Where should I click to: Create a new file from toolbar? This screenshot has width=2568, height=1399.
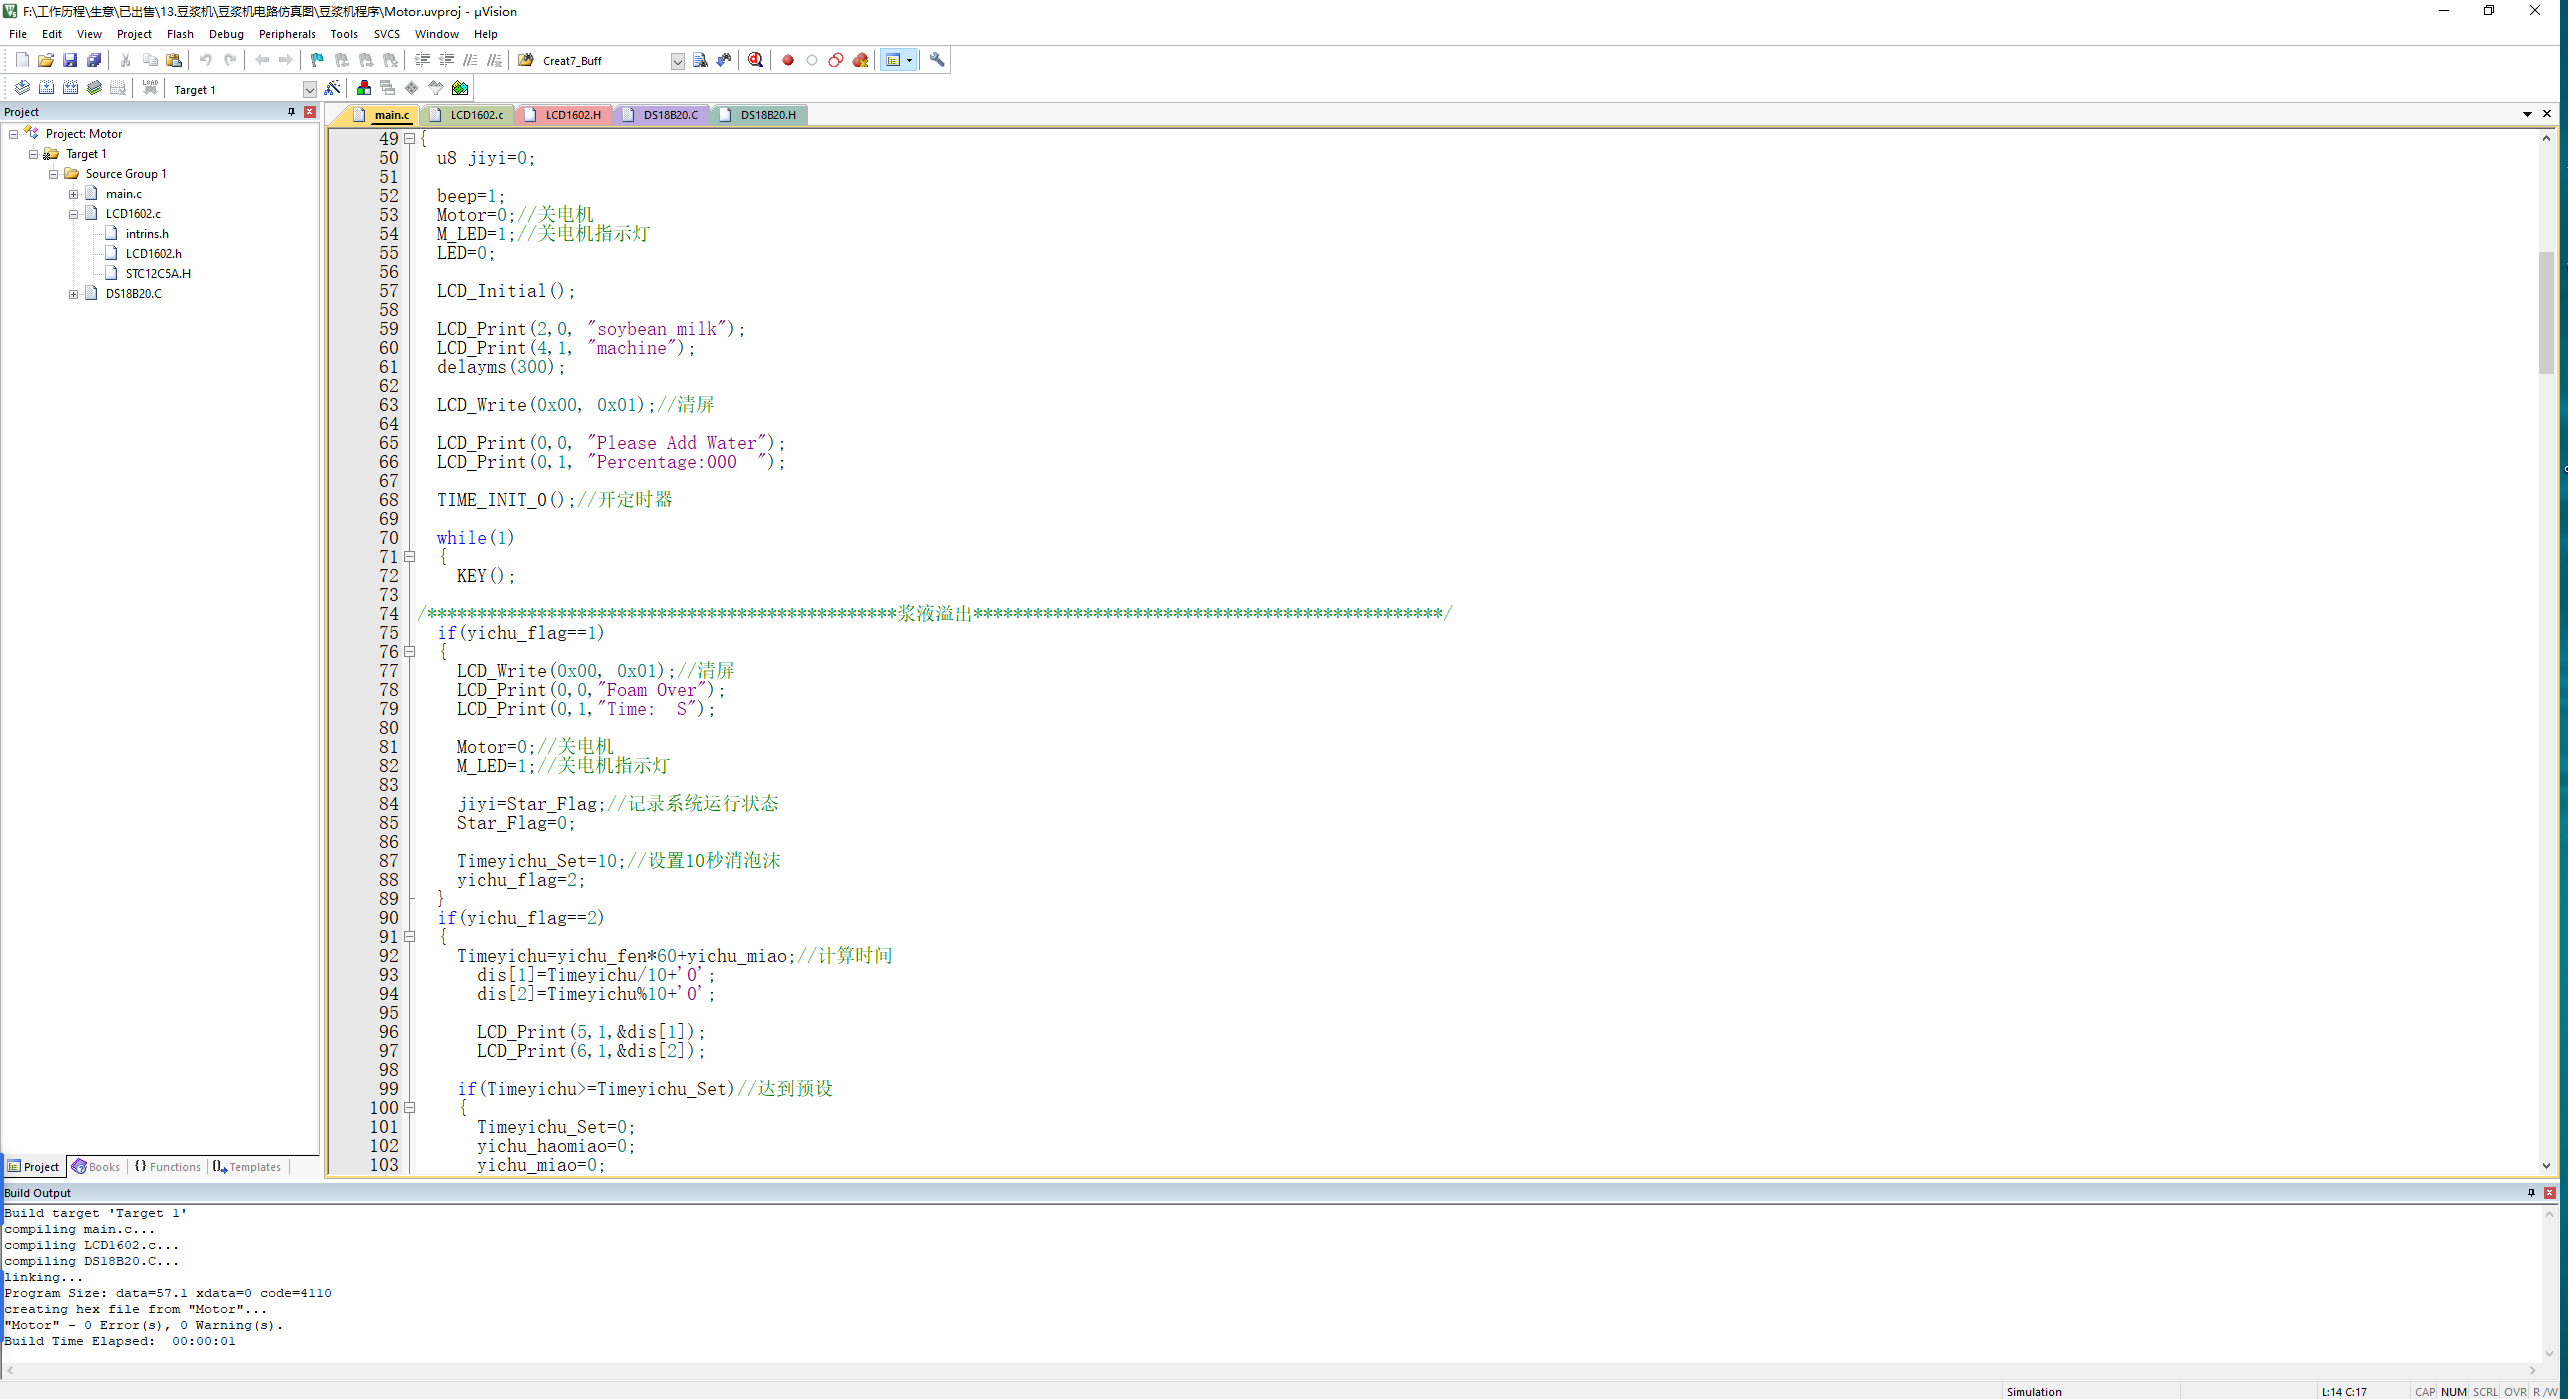tap(22, 60)
